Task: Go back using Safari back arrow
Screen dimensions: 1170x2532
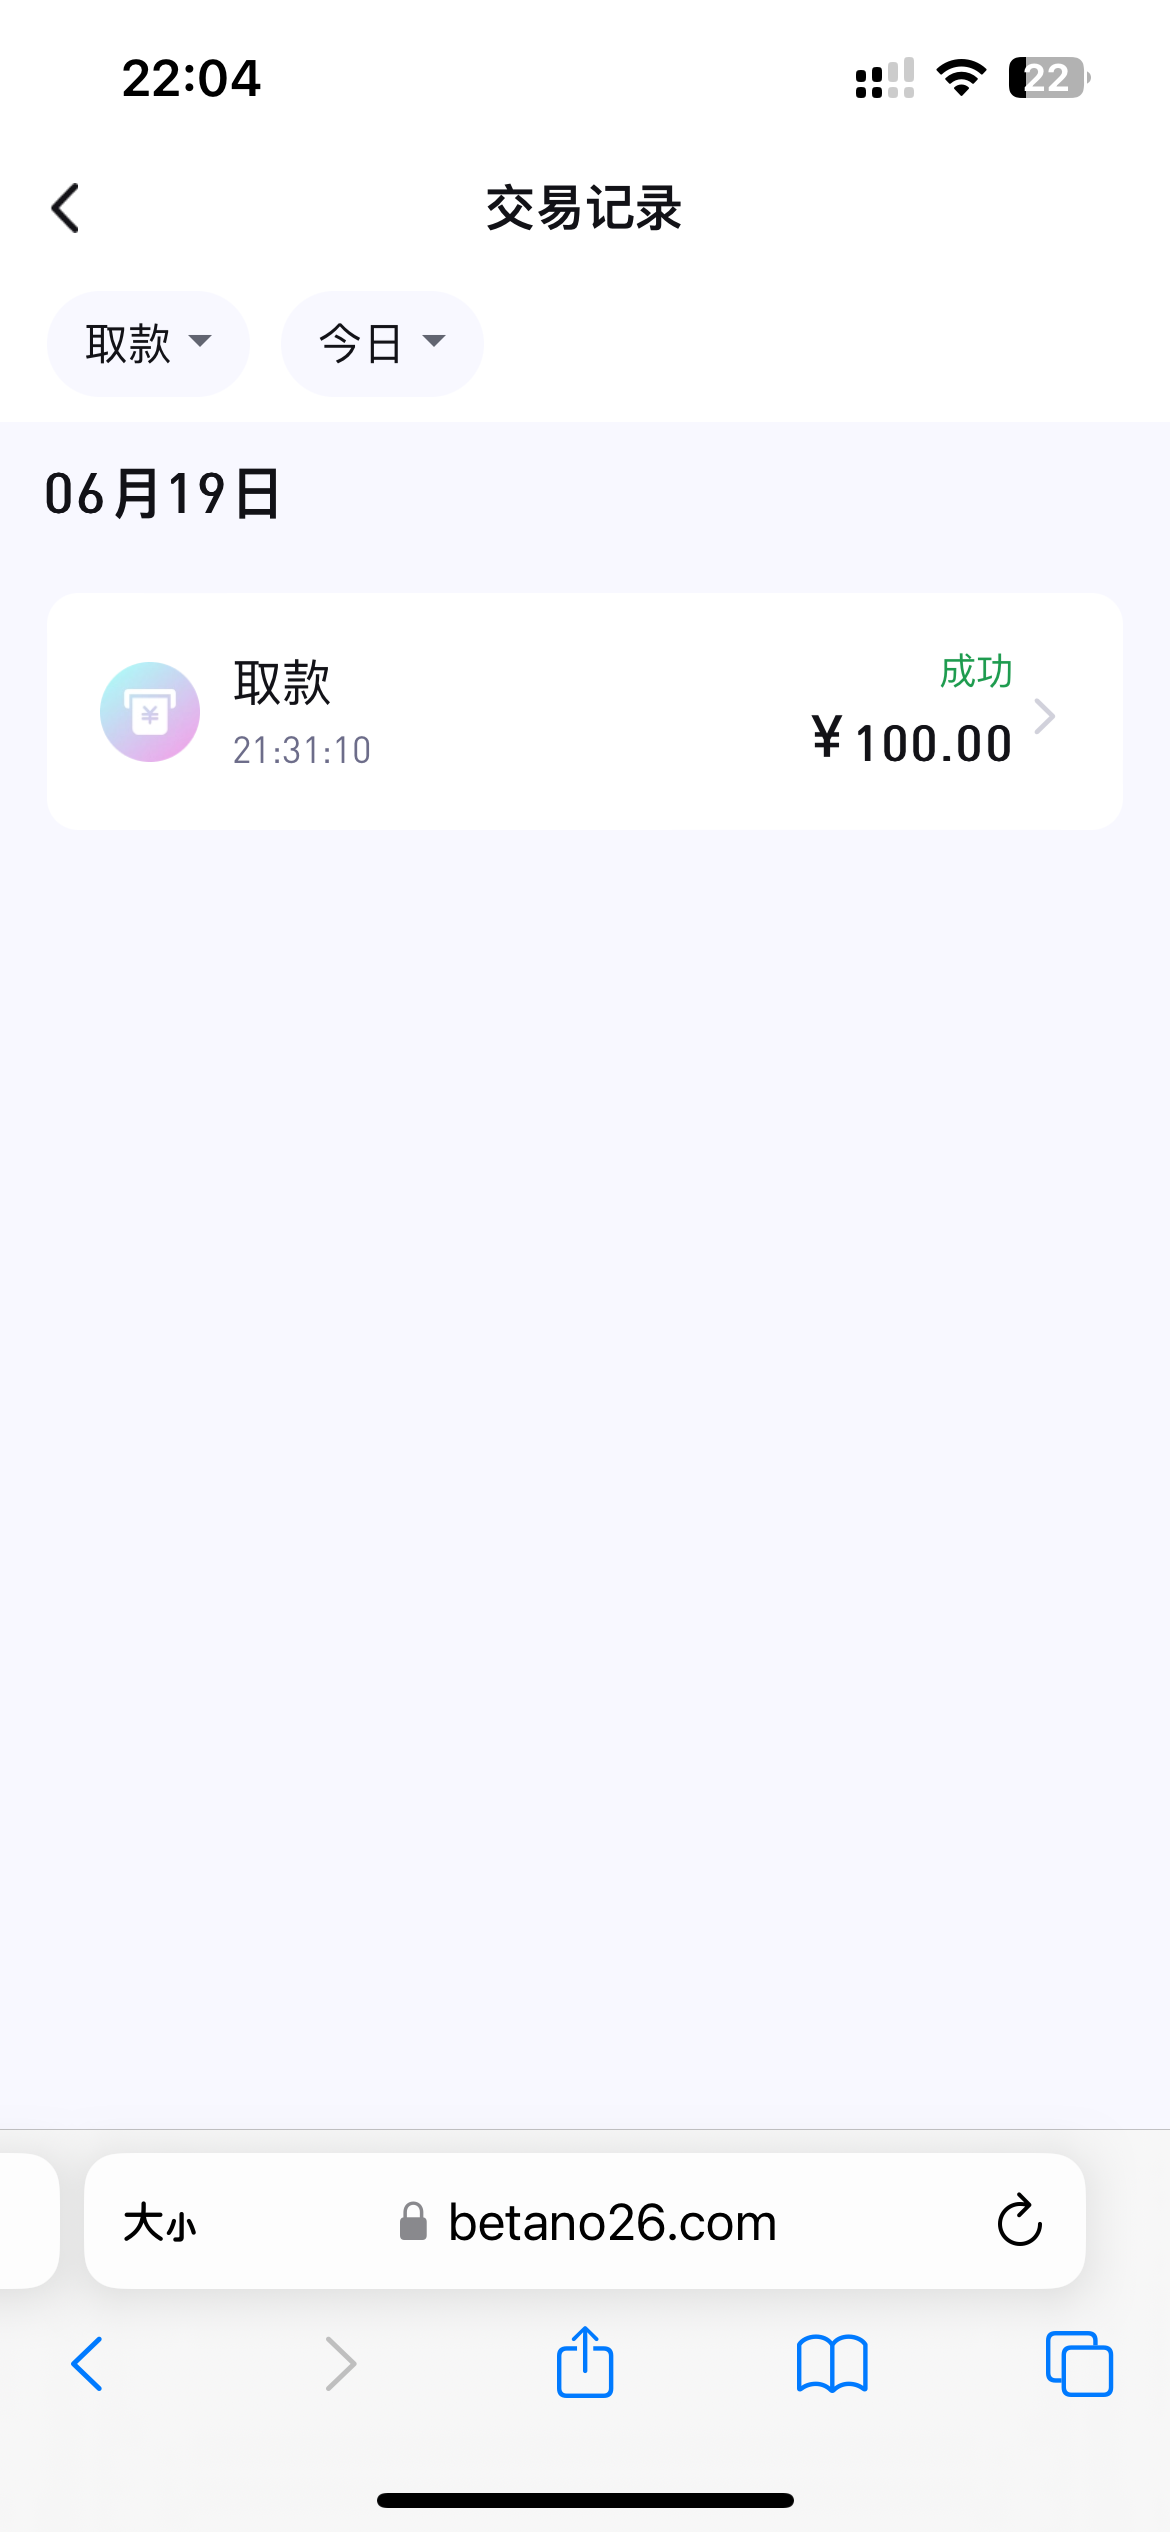Action: tap(88, 2364)
